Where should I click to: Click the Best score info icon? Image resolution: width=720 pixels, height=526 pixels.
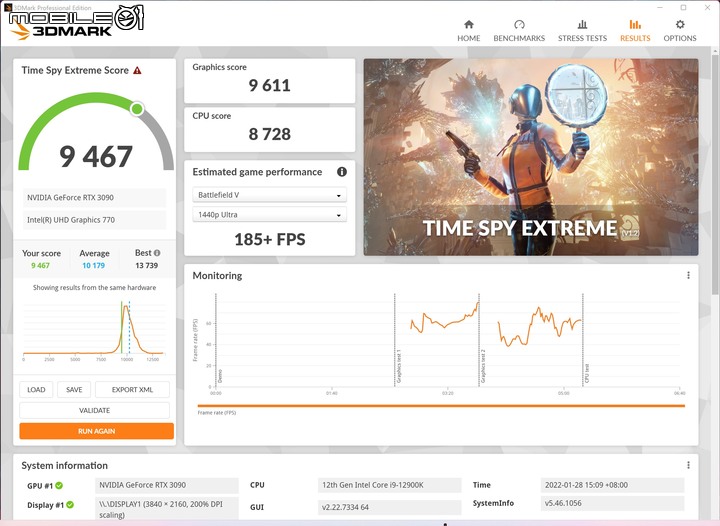pos(157,253)
